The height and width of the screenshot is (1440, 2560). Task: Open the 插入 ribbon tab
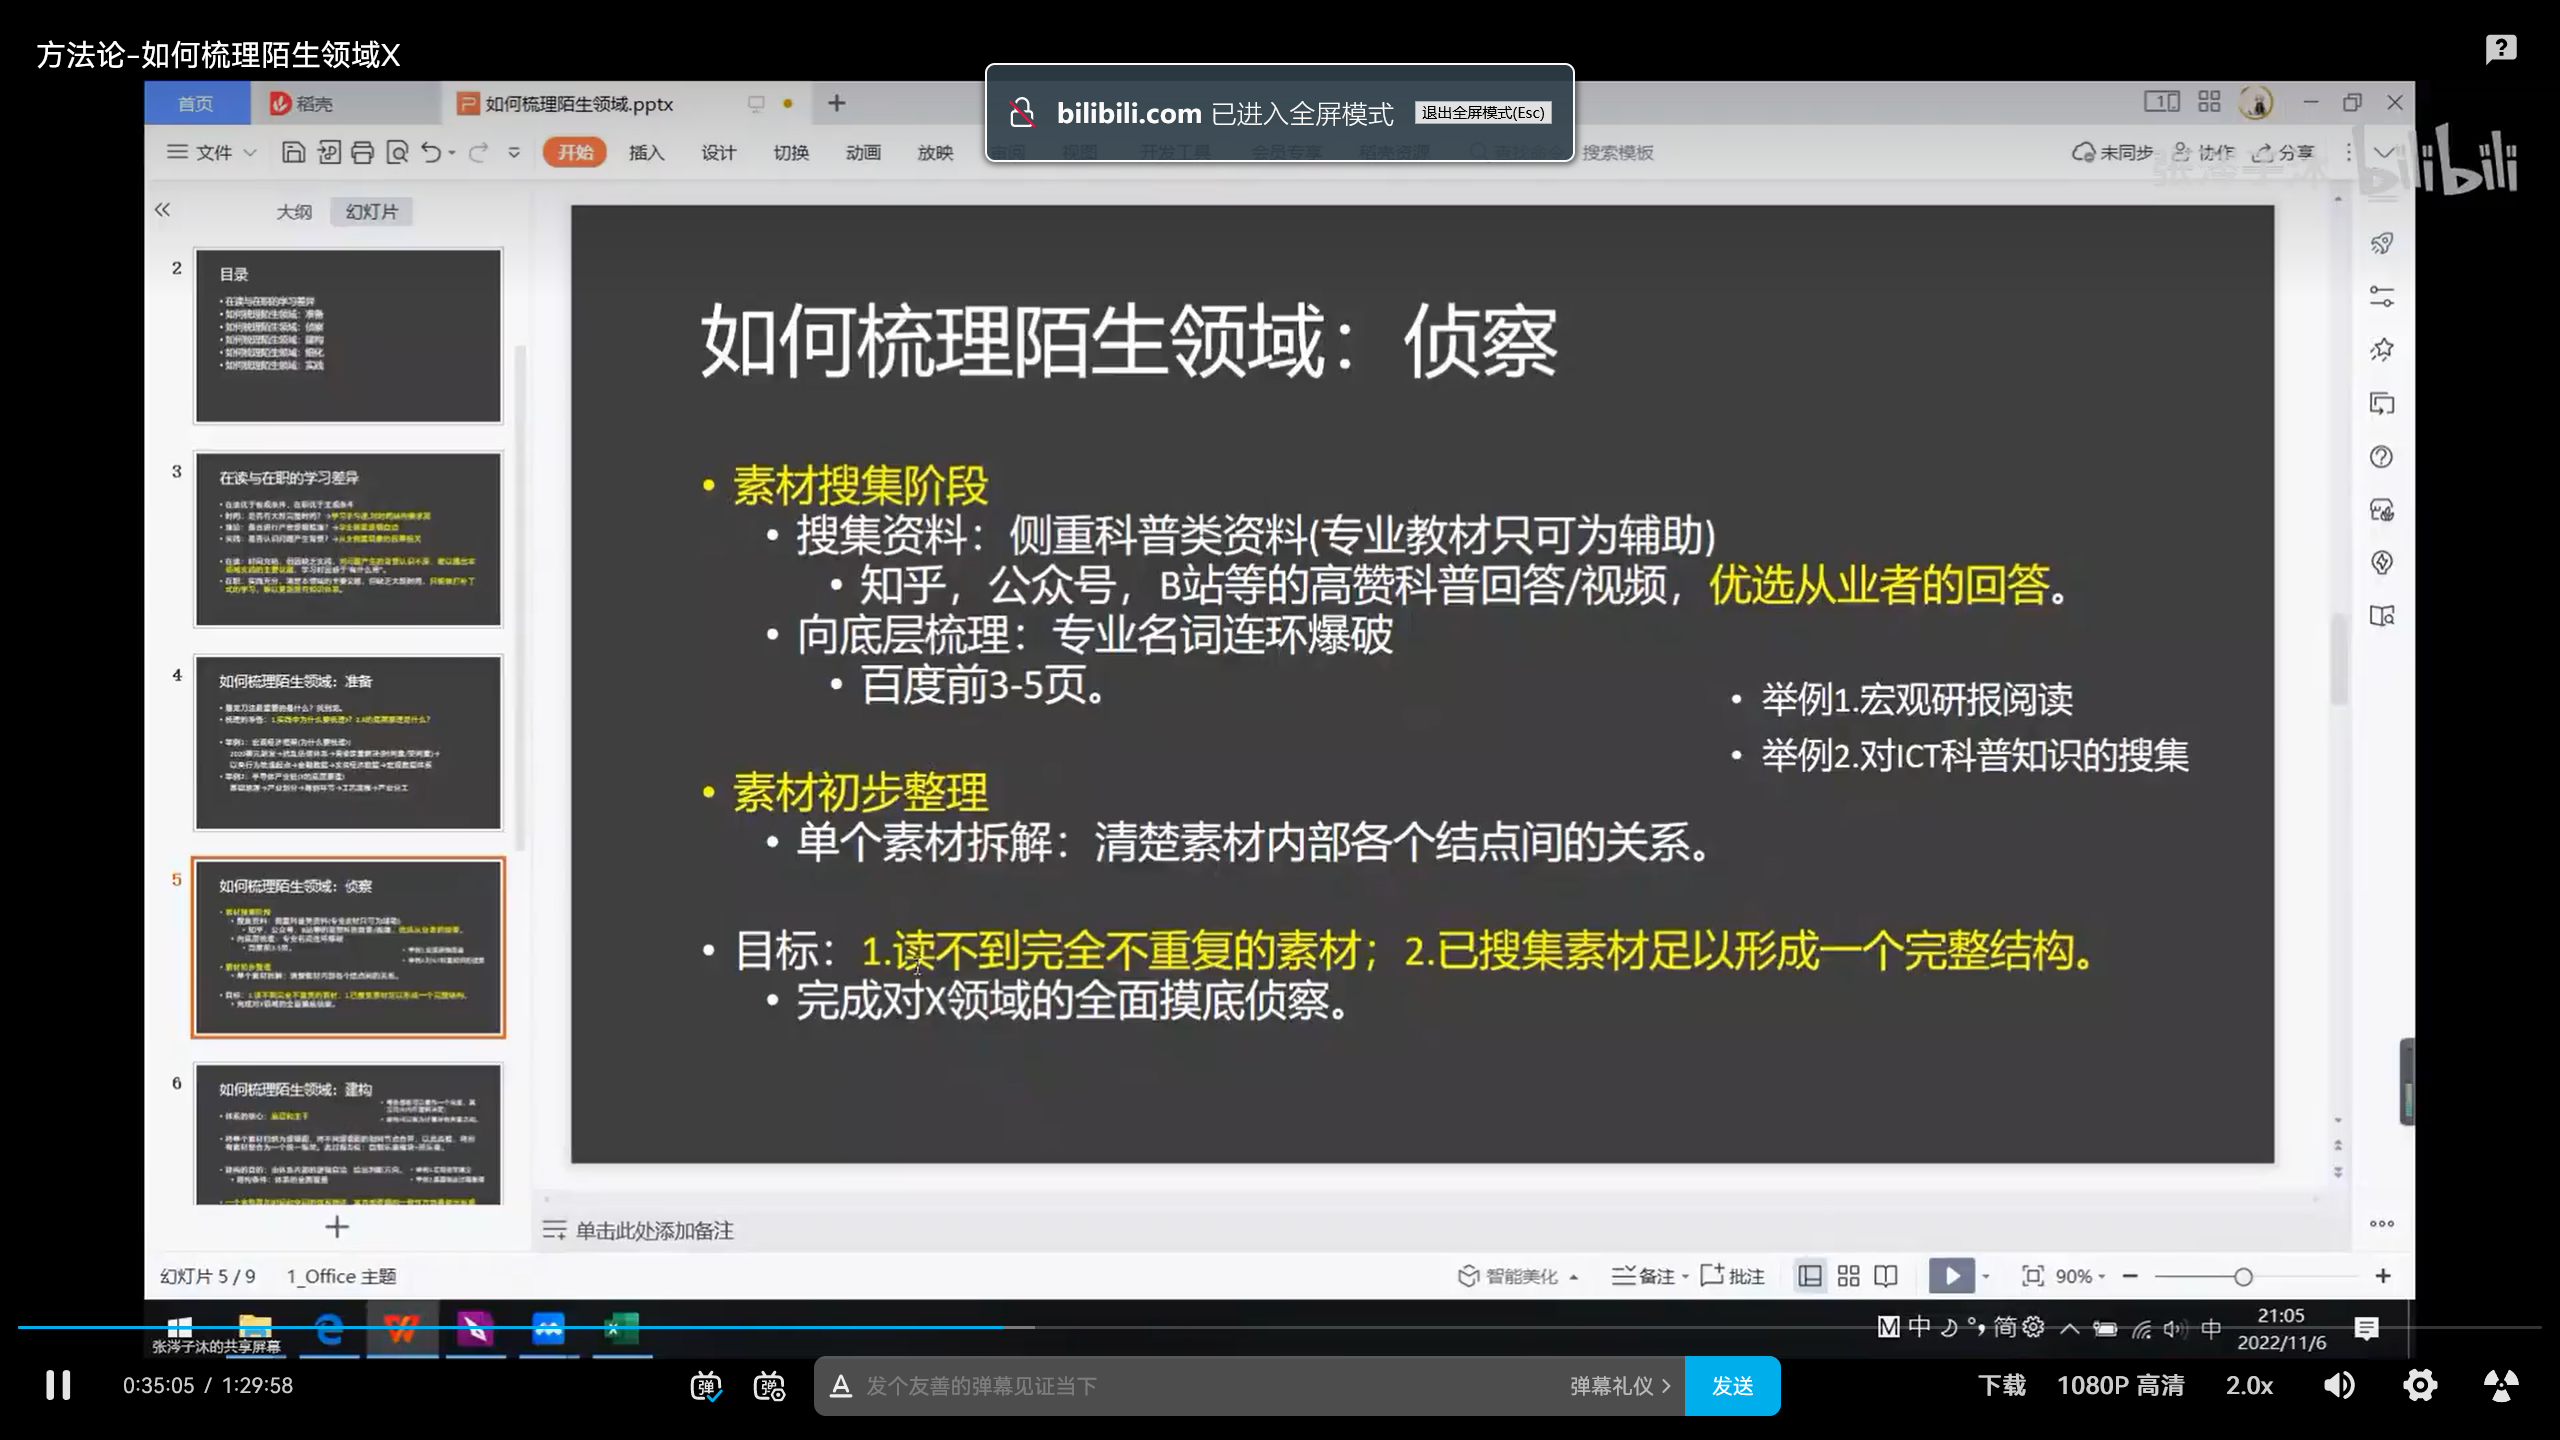[x=646, y=153]
